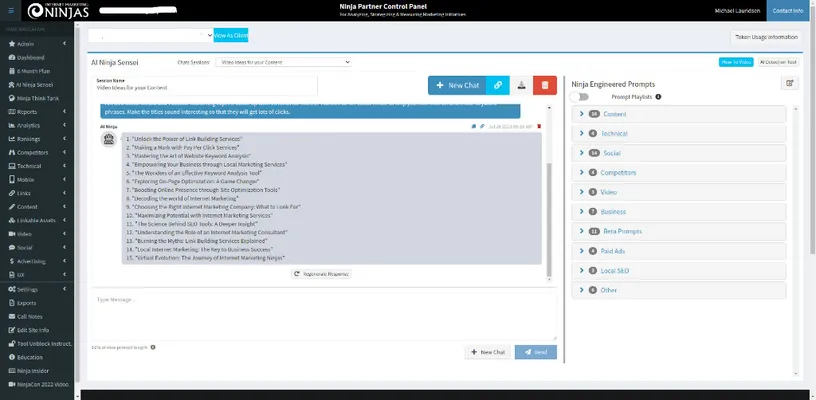Click the download chat icon button

click(521, 85)
